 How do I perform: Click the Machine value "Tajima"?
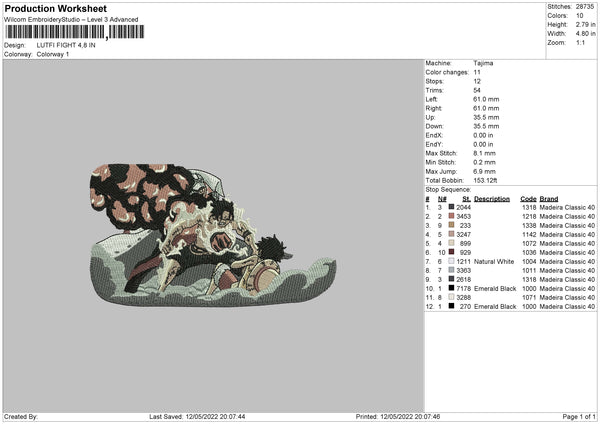483,63
